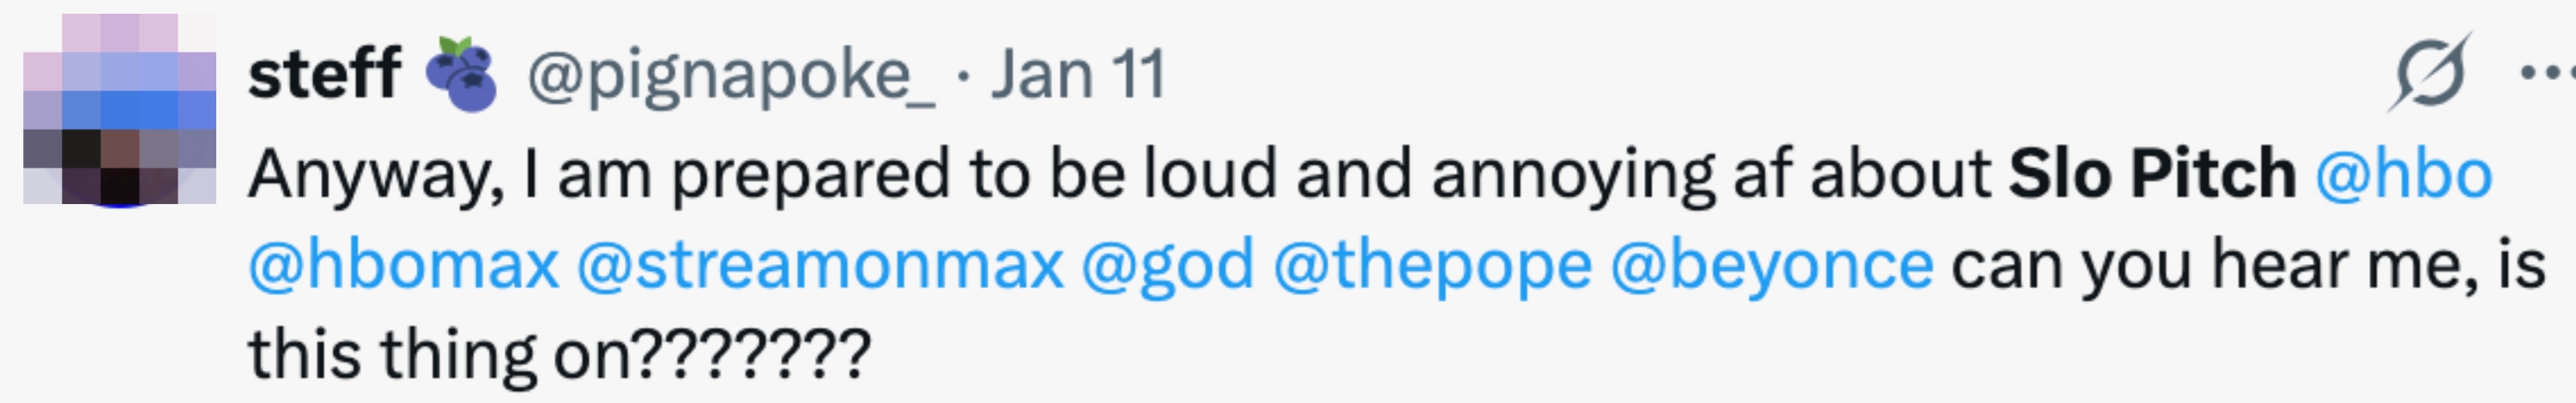Screen dimensions: 2576x403
Task: Click the @hbomax mention
Action: point(403,265)
